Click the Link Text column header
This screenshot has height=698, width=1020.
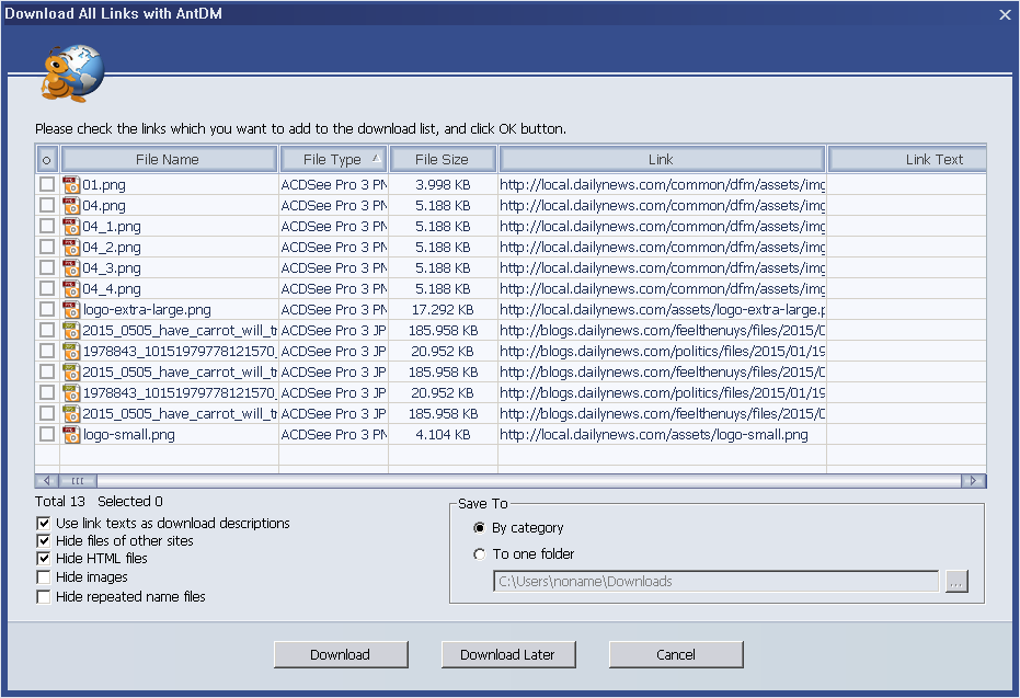tap(907, 160)
